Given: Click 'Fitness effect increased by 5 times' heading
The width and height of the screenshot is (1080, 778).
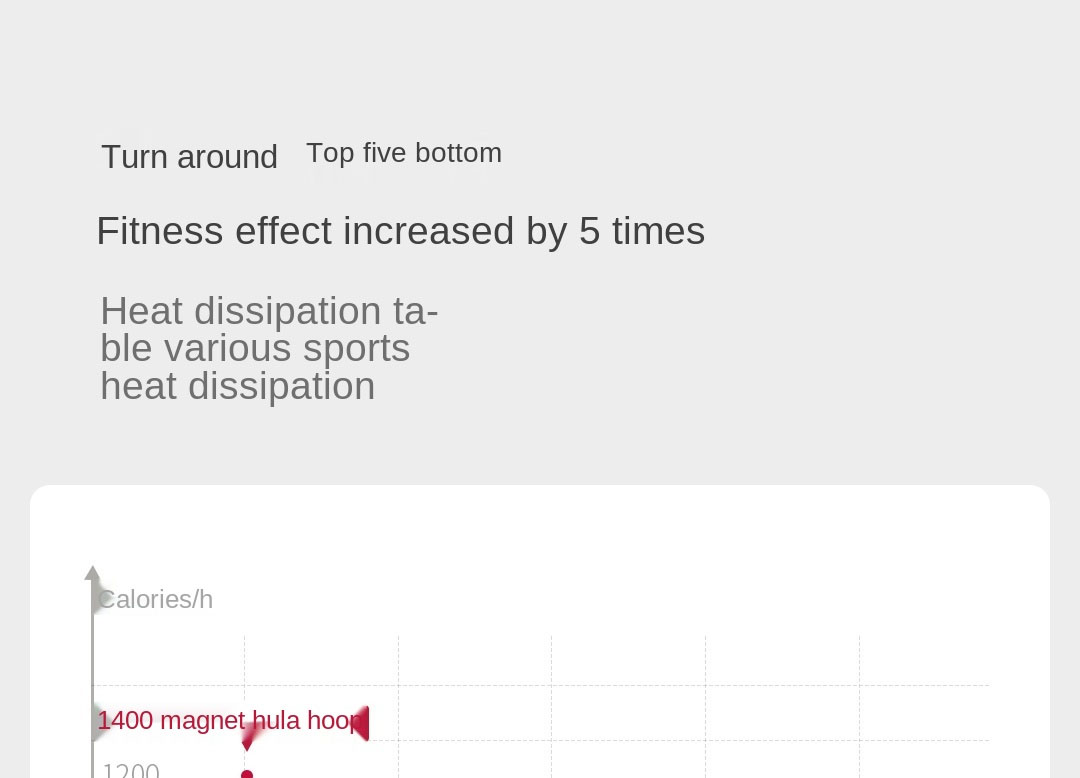Looking at the screenshot, I should 400,231.
